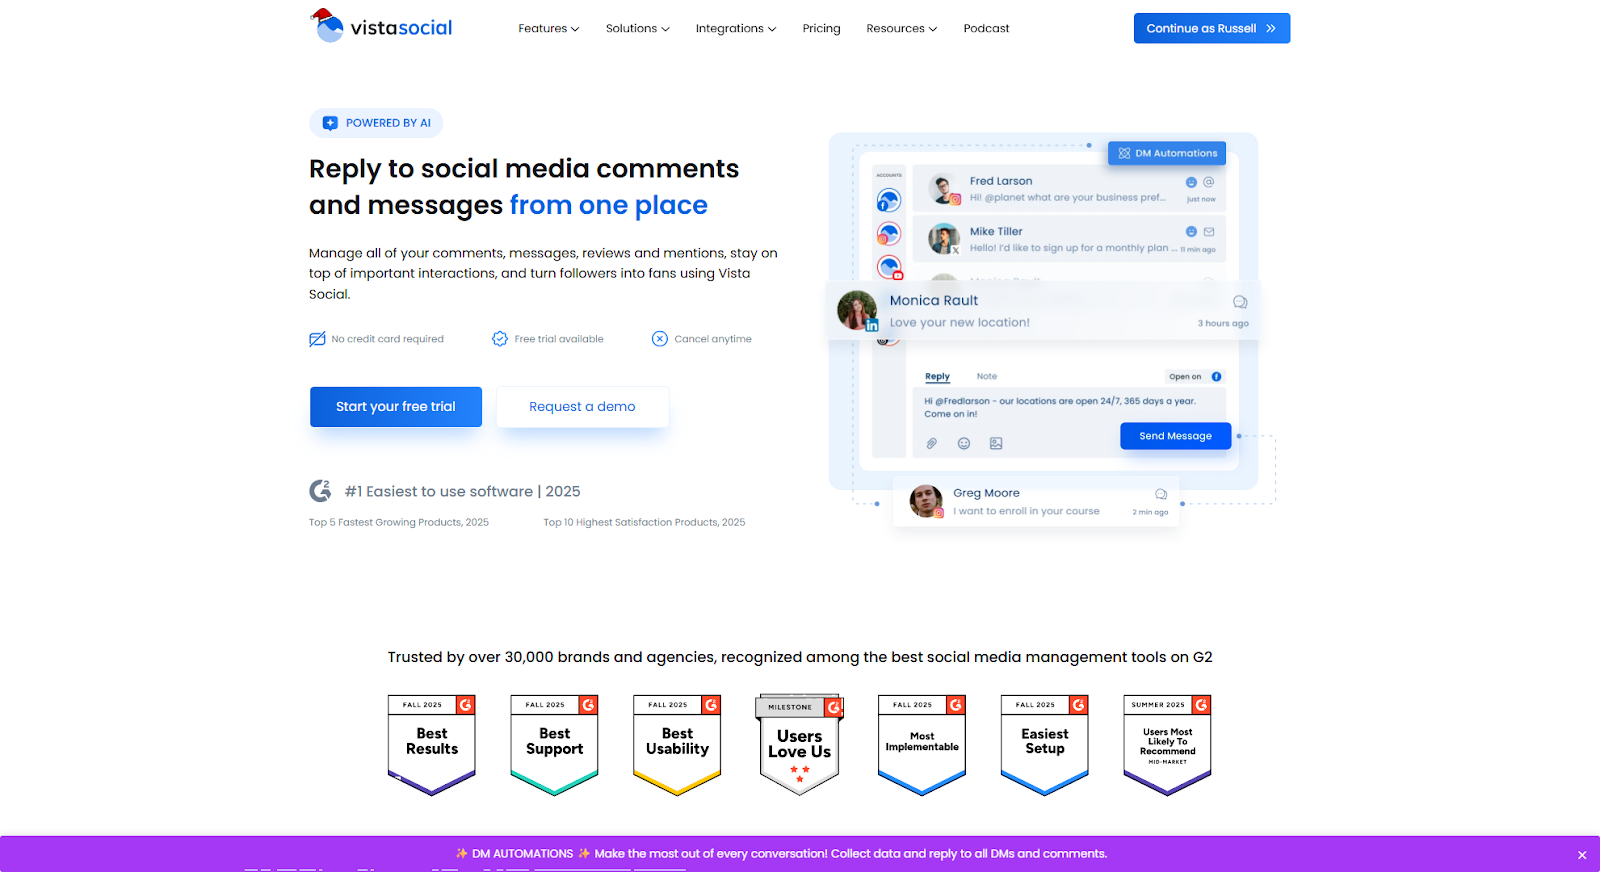Close the purple DM Automations banner
This screenshot has height=872, width=1600.
[x=1582, y=855]
